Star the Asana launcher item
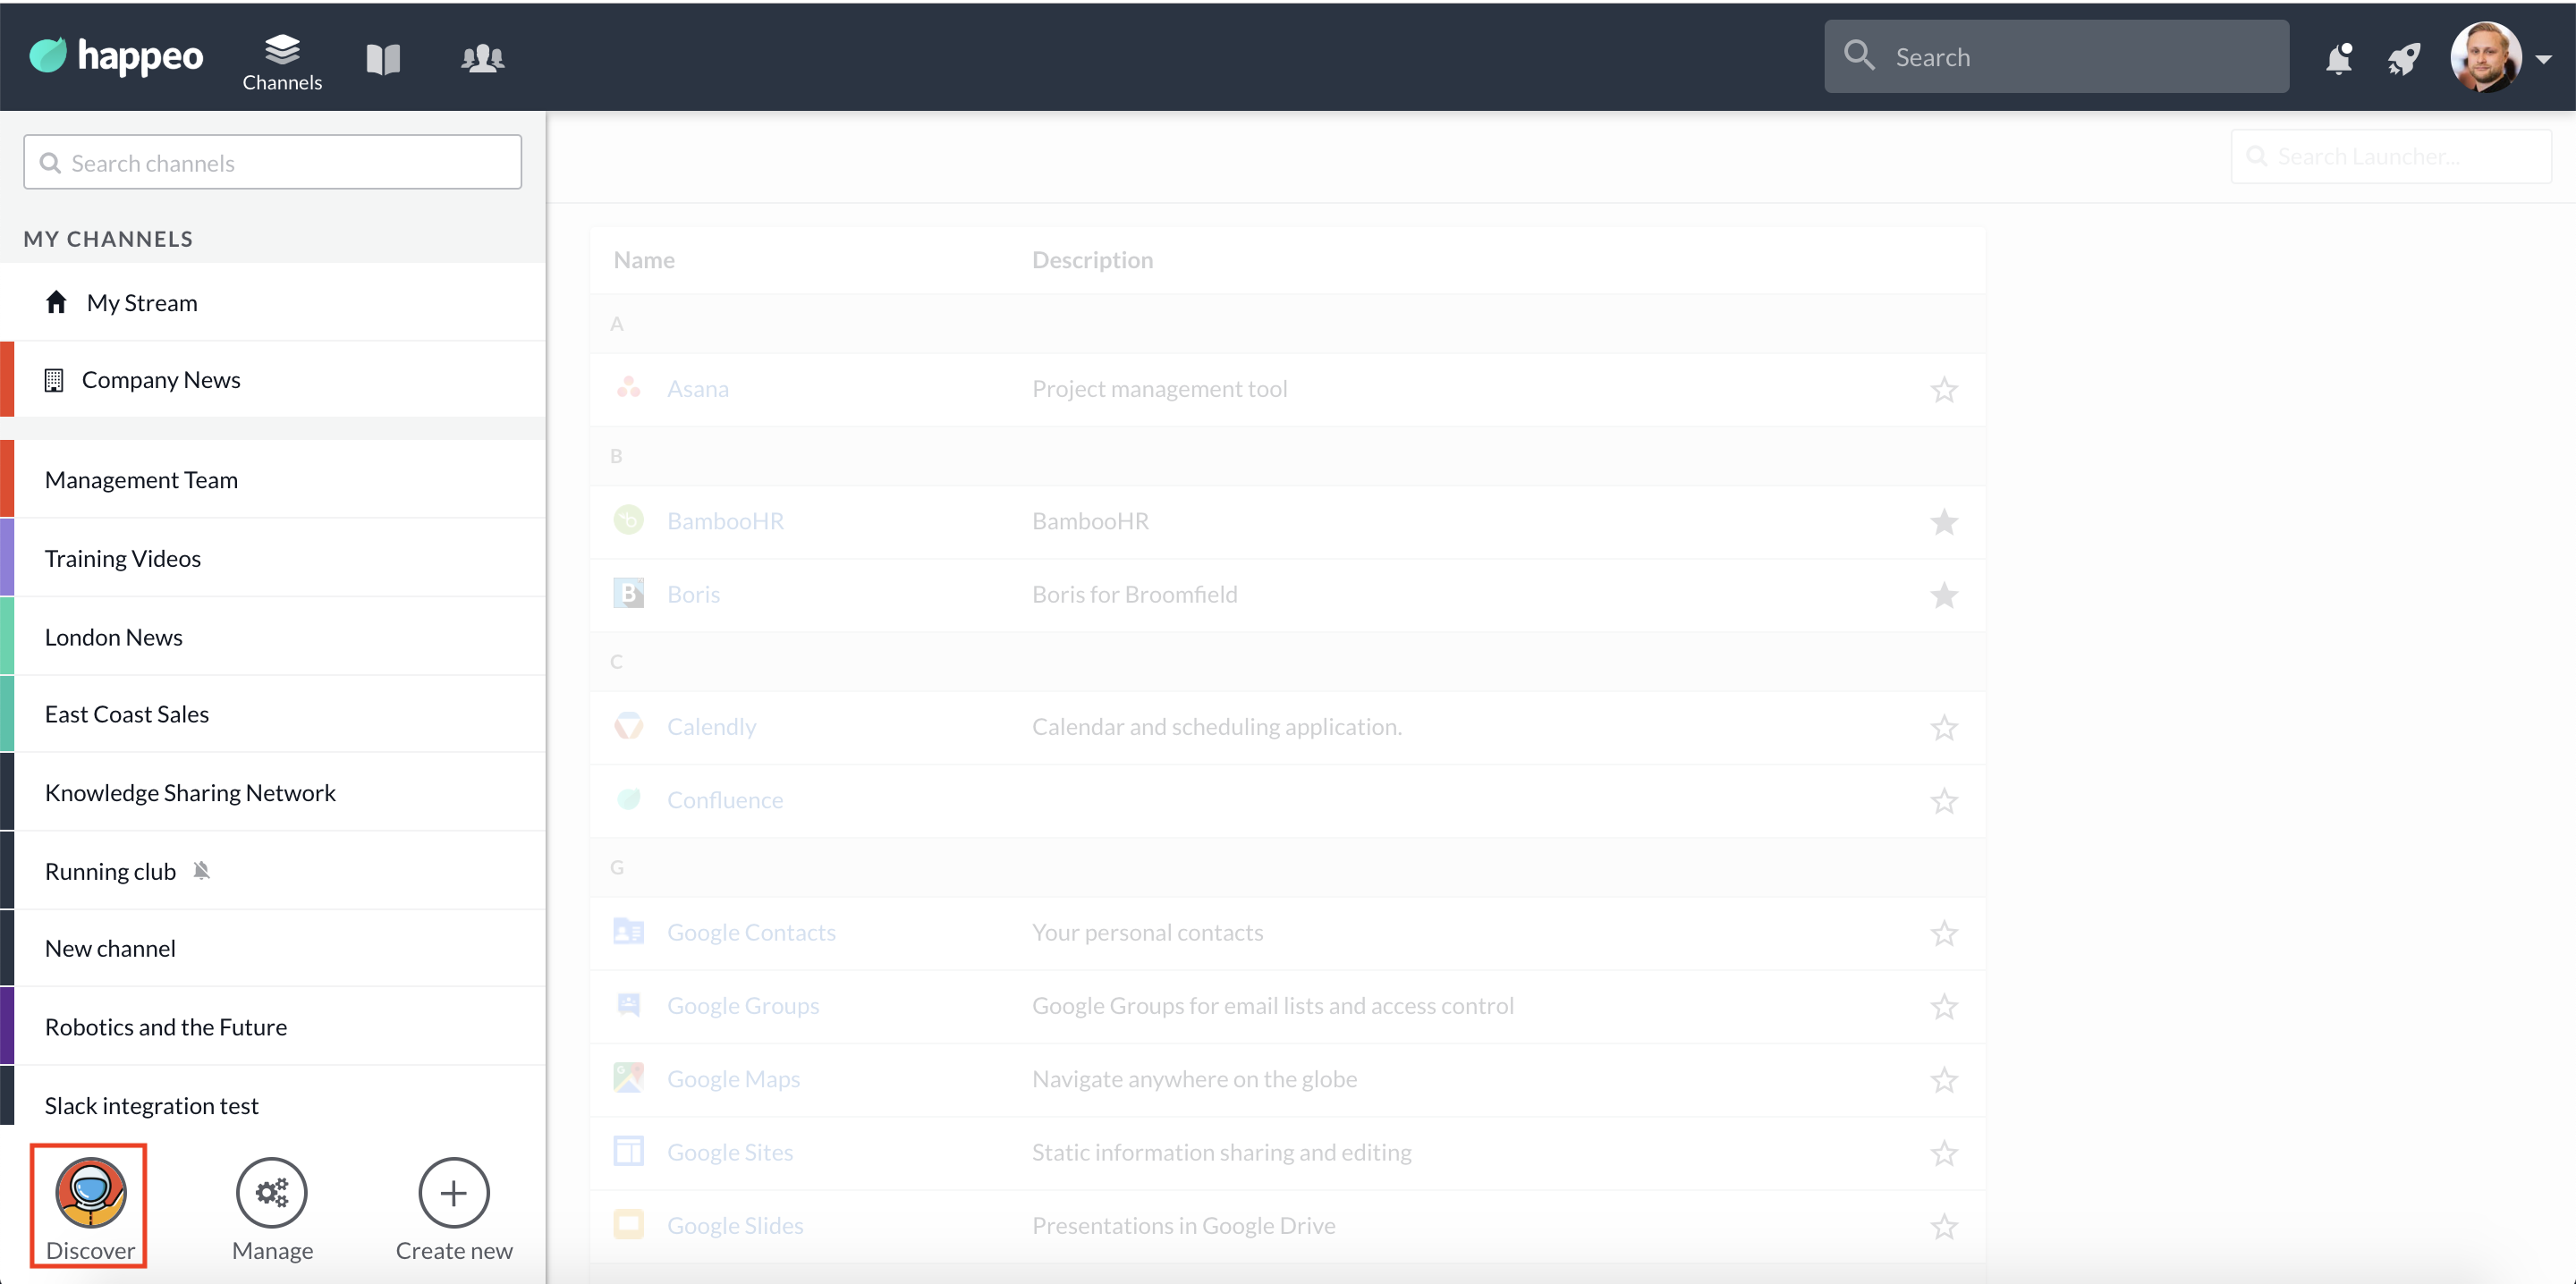The image size is (2576, 1284). coord(1943,389)
